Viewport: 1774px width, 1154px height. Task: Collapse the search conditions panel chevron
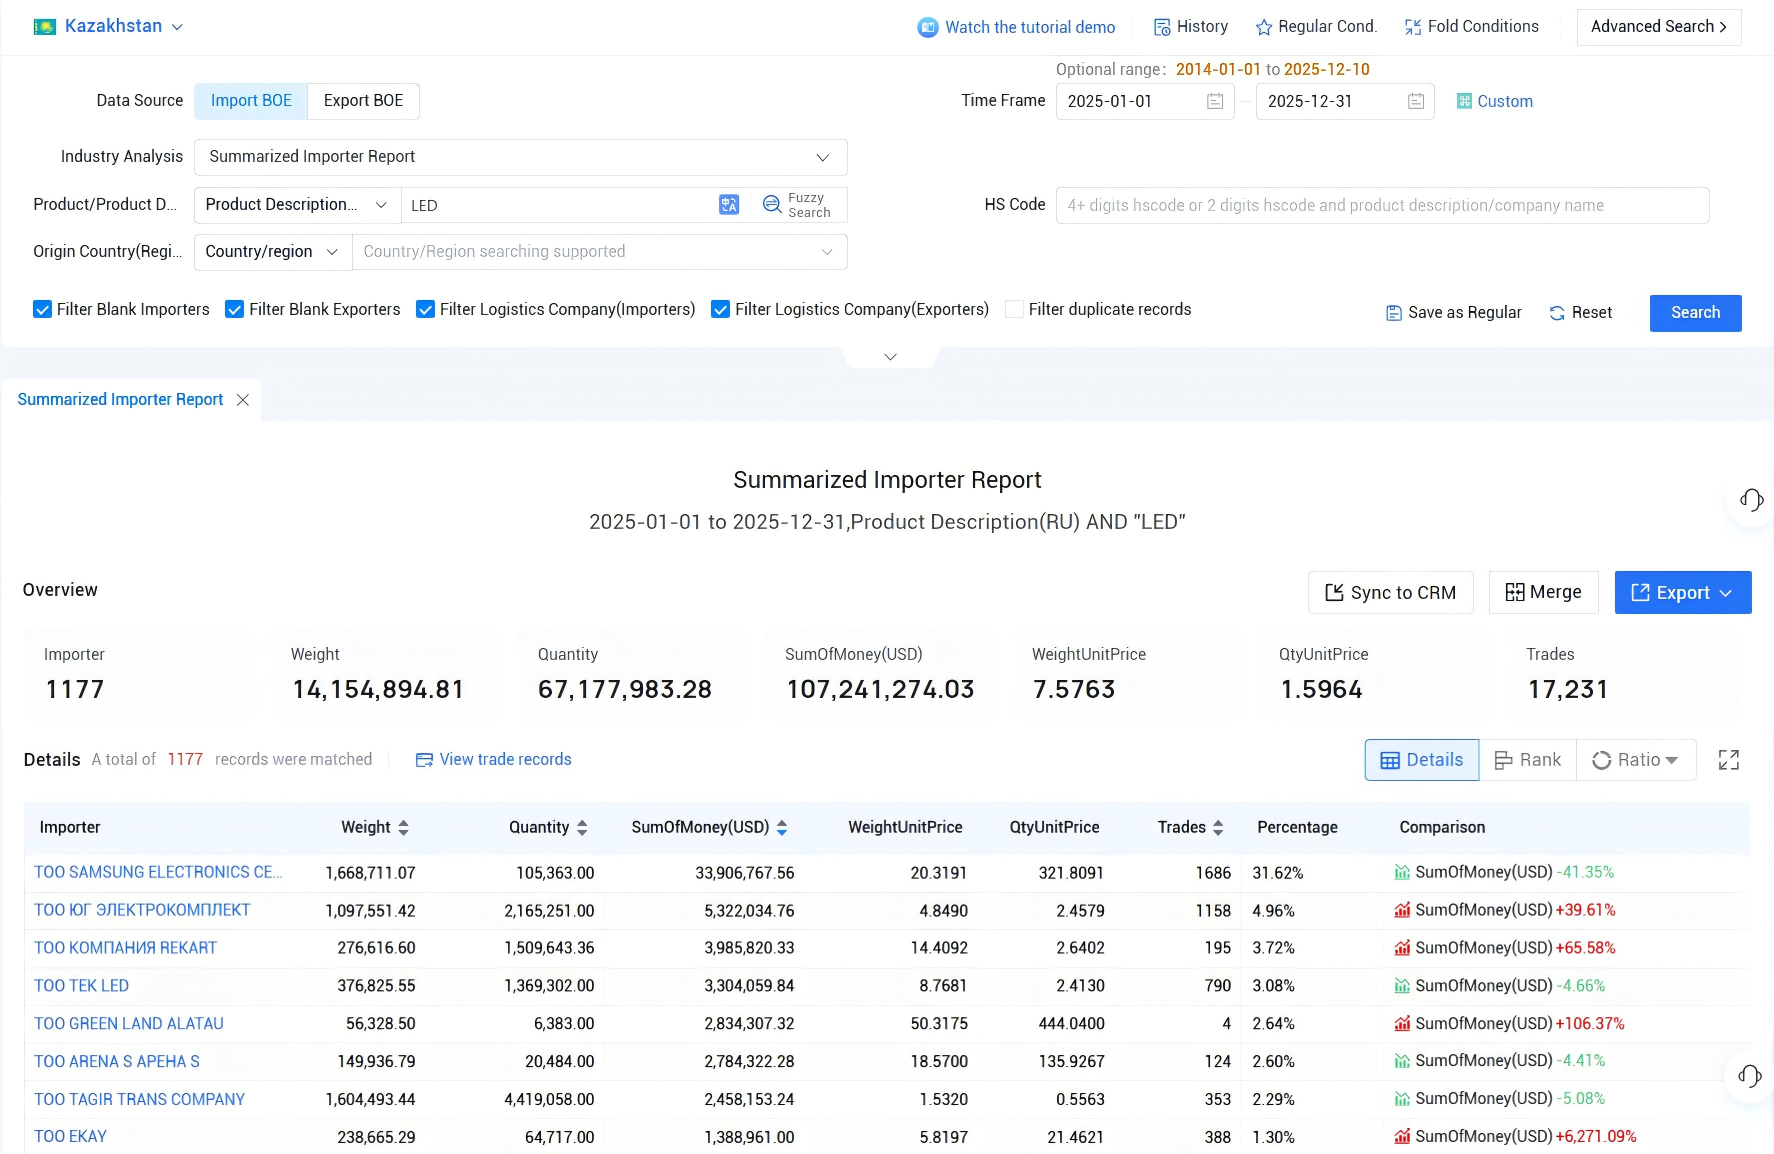click(x=890, y=357)
